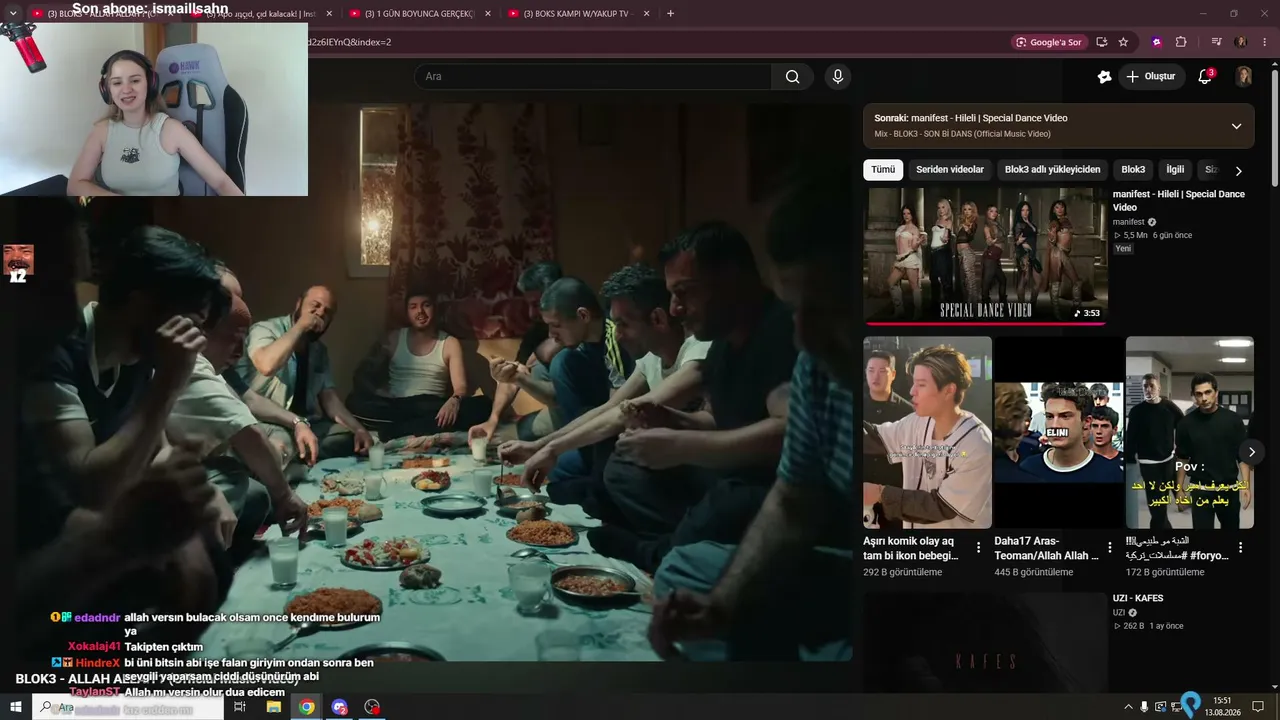Click the YouTube search magnifier button
Image resolution: width=1280 pixels, height=720 pixels.
click(793, 77)
